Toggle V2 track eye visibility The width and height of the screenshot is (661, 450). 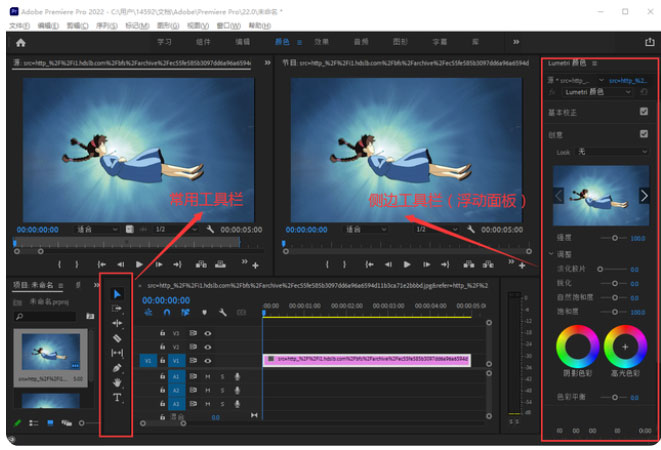click(x=208, y=347)
